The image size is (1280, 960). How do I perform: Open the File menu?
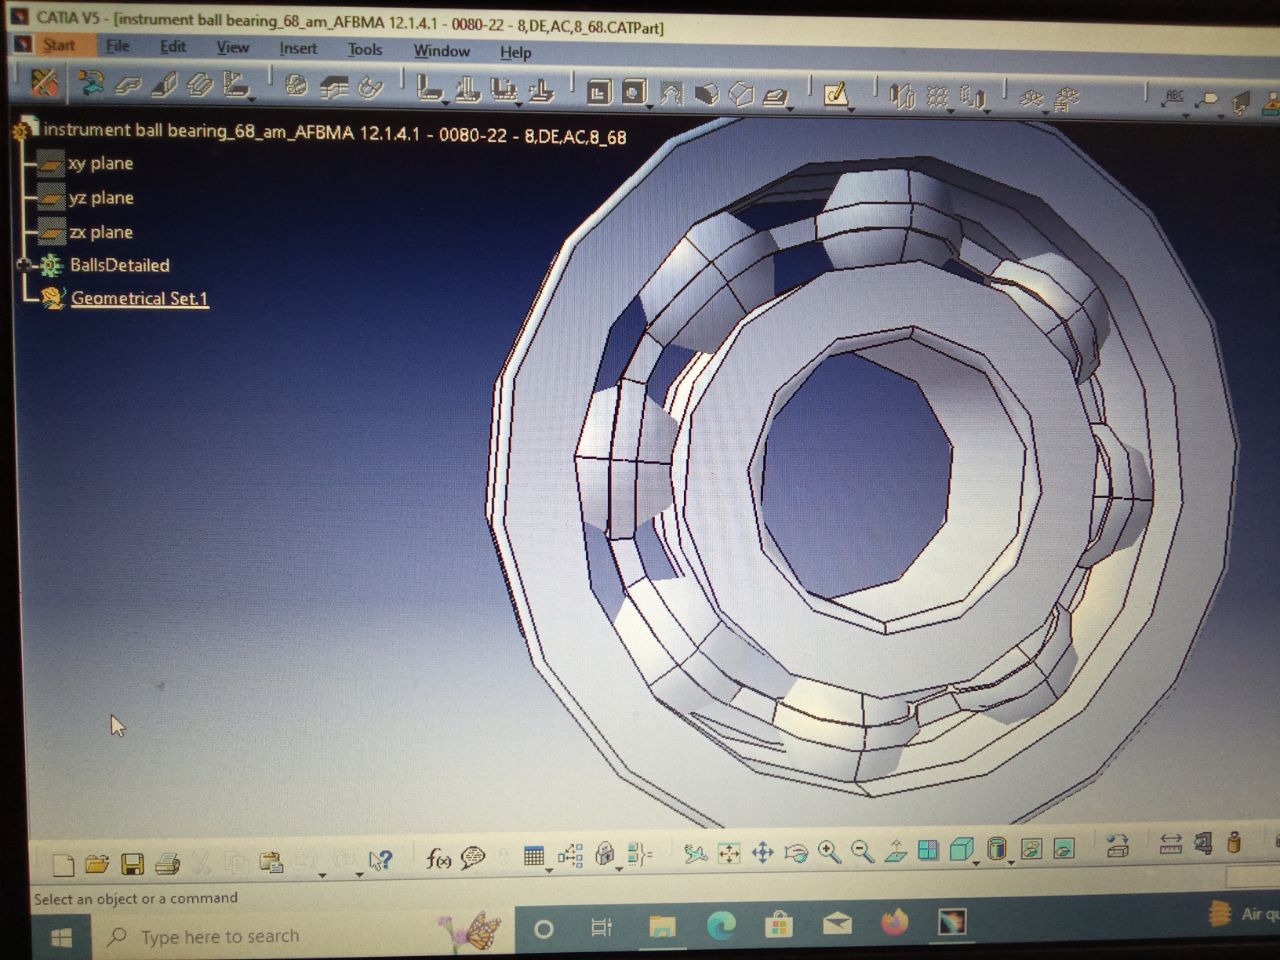[118, 46]
